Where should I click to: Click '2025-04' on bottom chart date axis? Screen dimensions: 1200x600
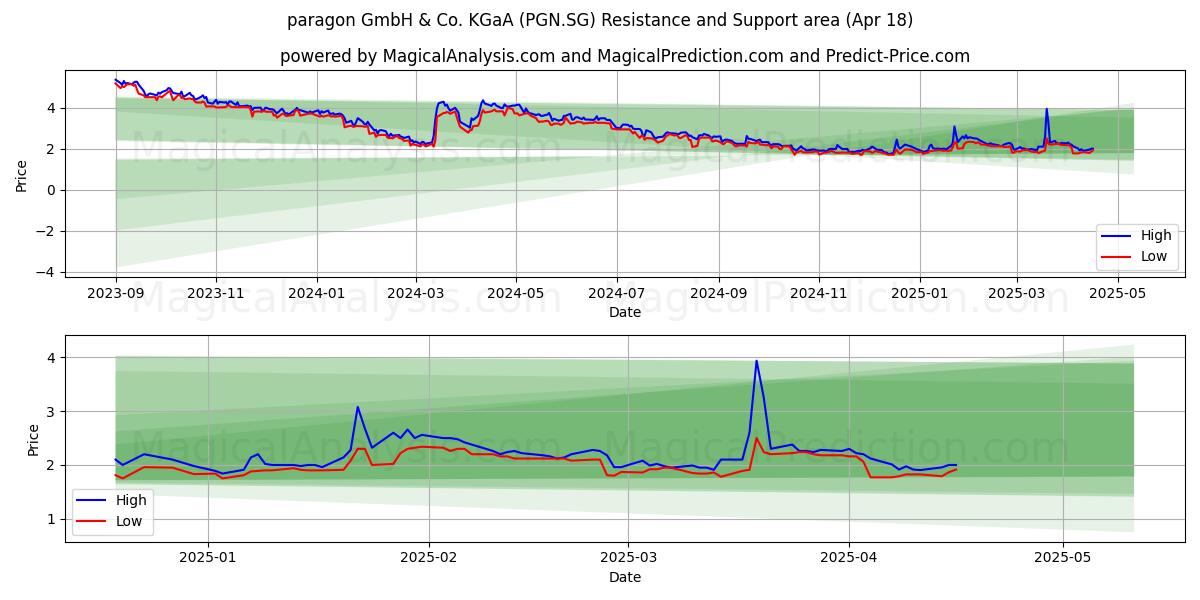coord(849,559)
